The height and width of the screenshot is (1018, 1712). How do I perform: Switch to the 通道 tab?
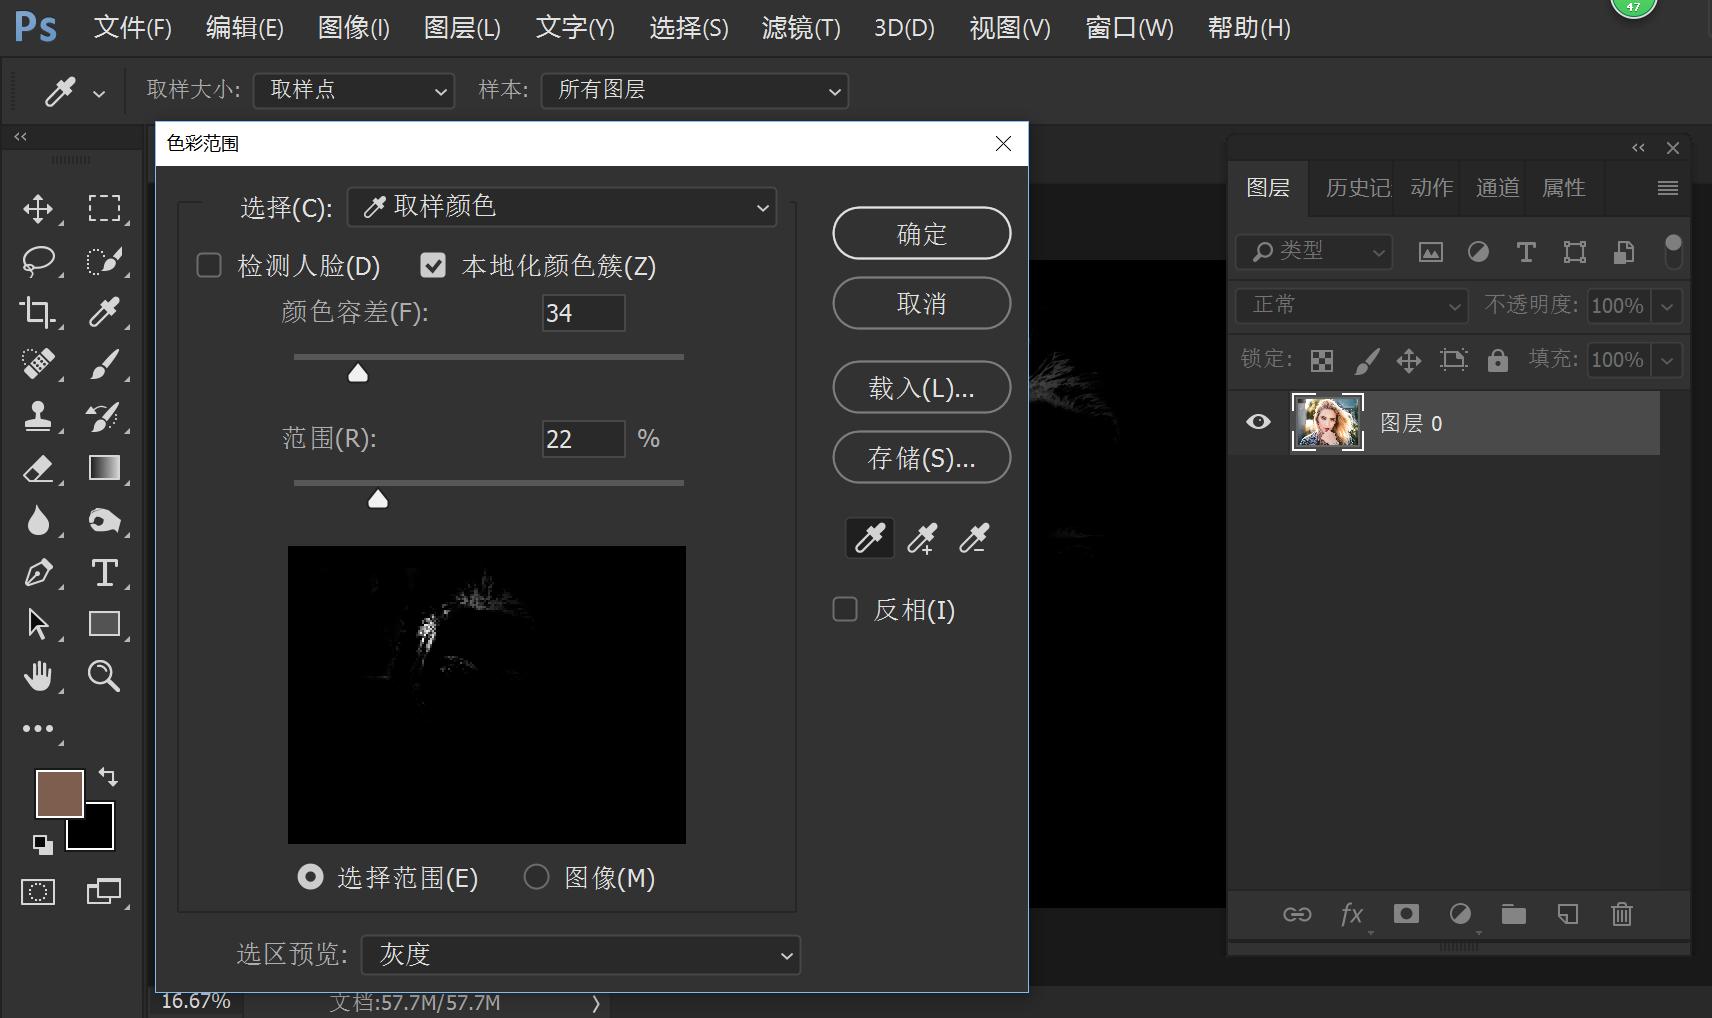[1495, 187]
